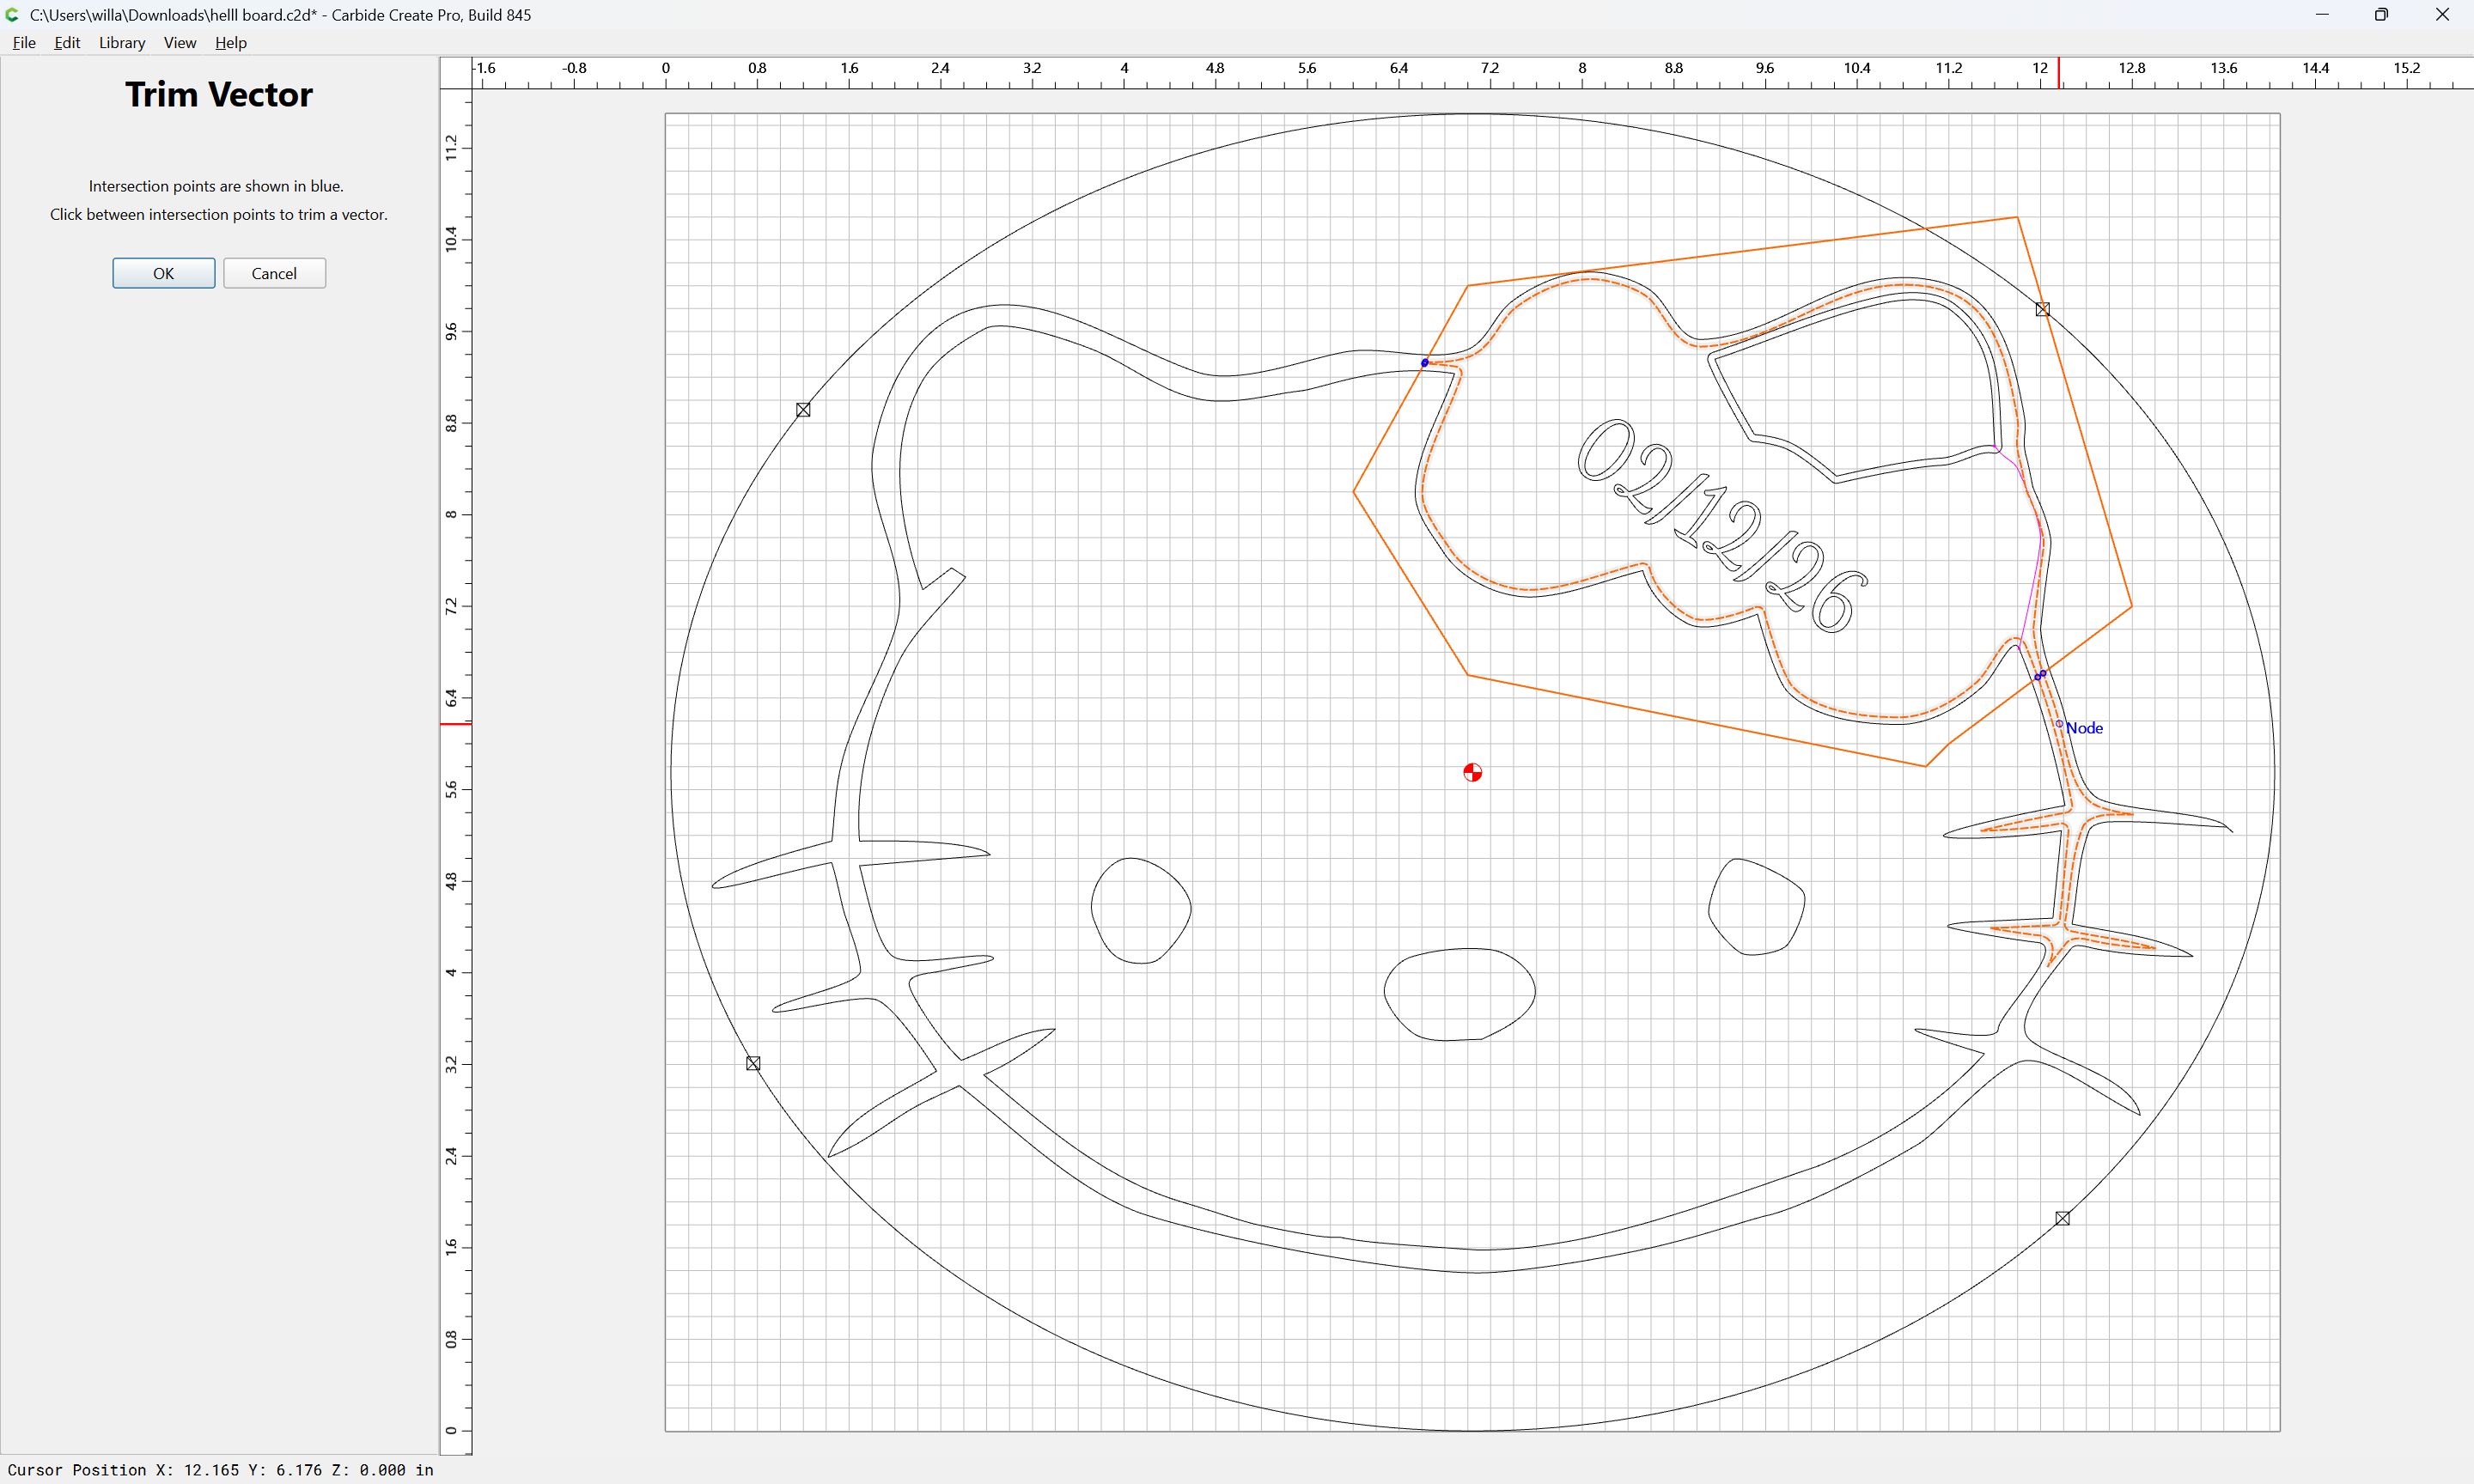Click the red origin marker on canvas
Screen dimensions: 2474x1484
(x=1472, y=772)
